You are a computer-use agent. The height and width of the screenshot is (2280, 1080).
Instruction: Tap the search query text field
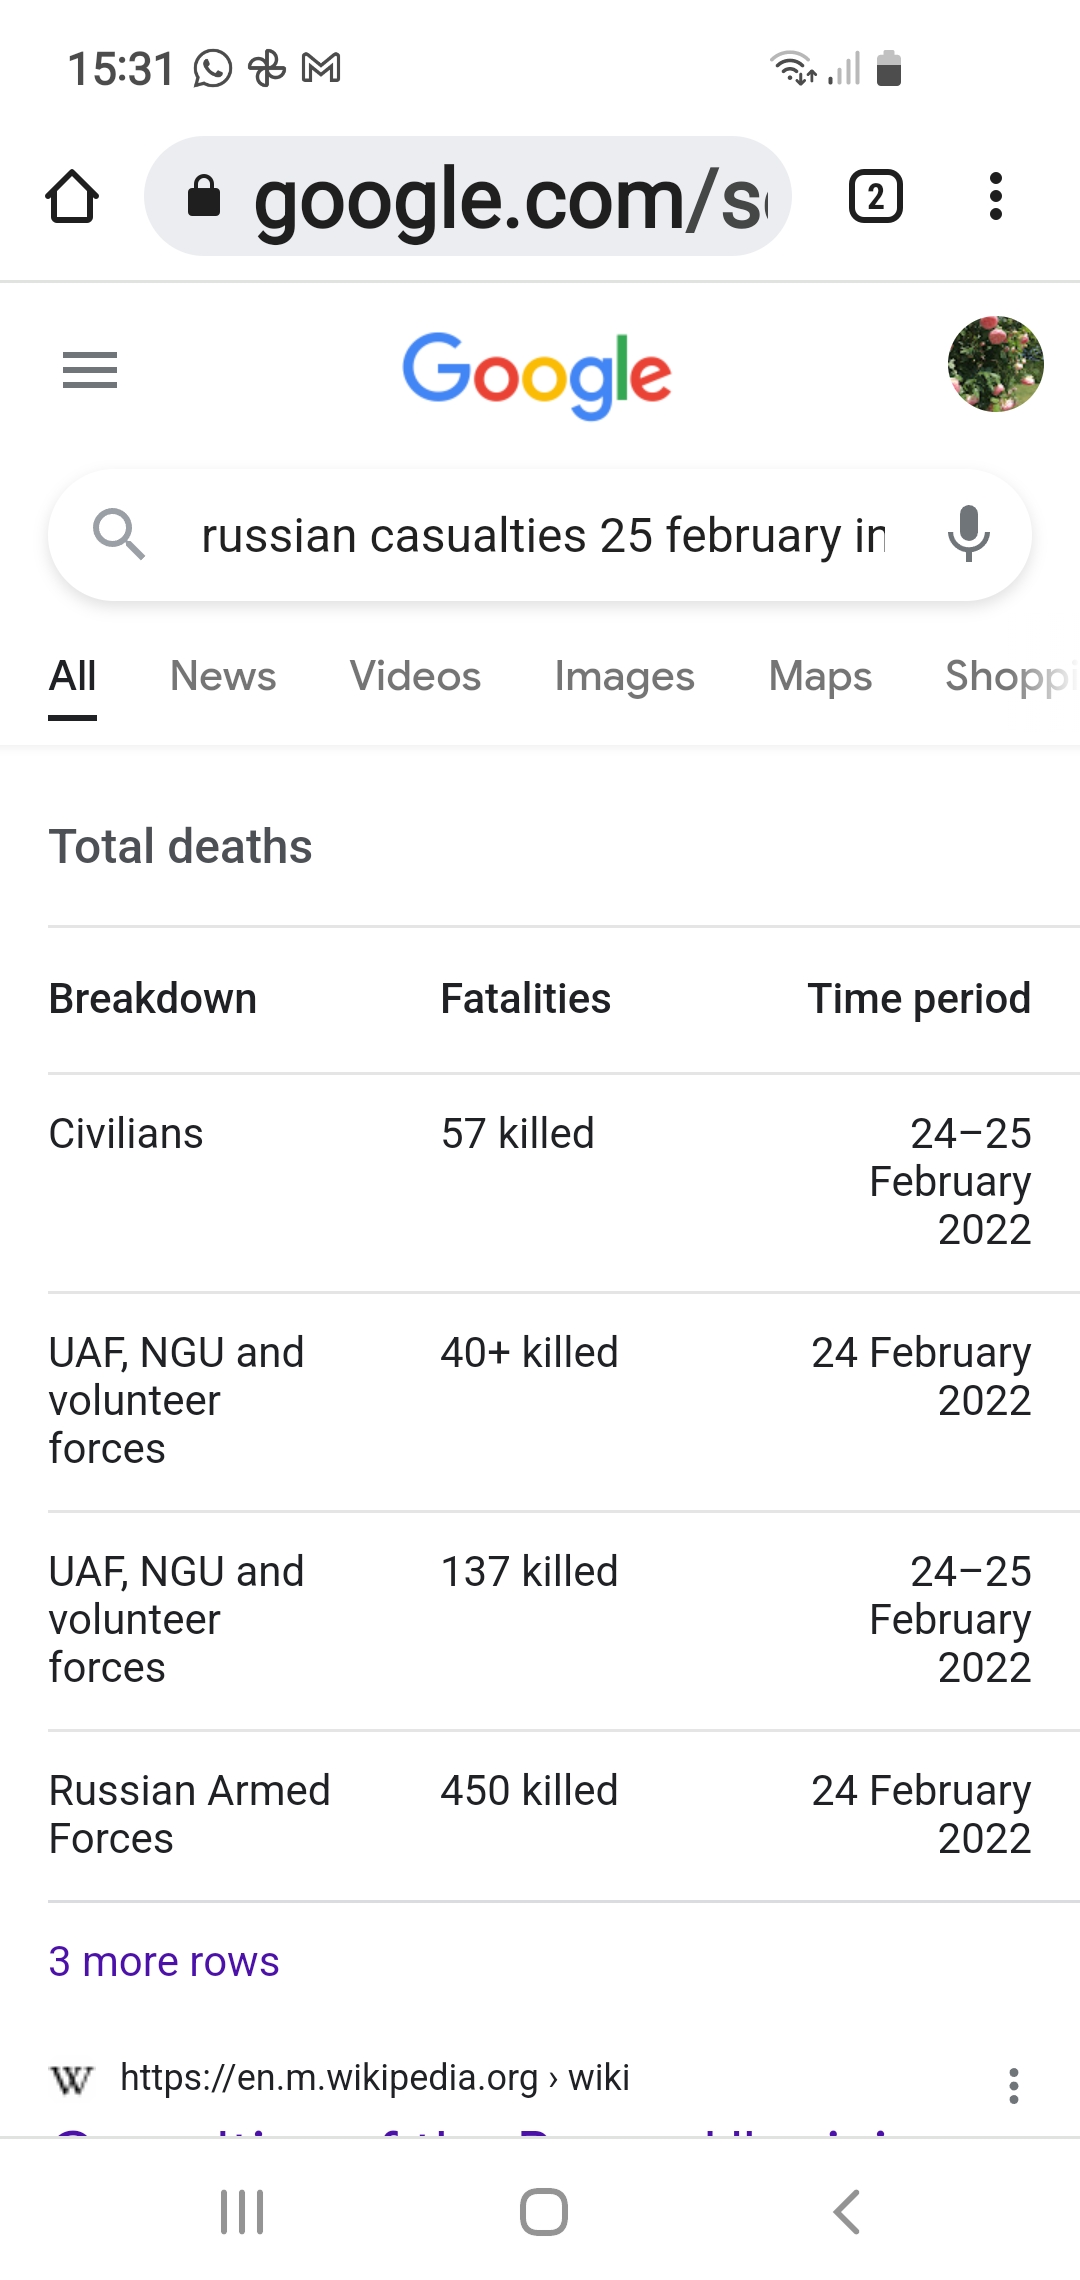pos(542,535)
